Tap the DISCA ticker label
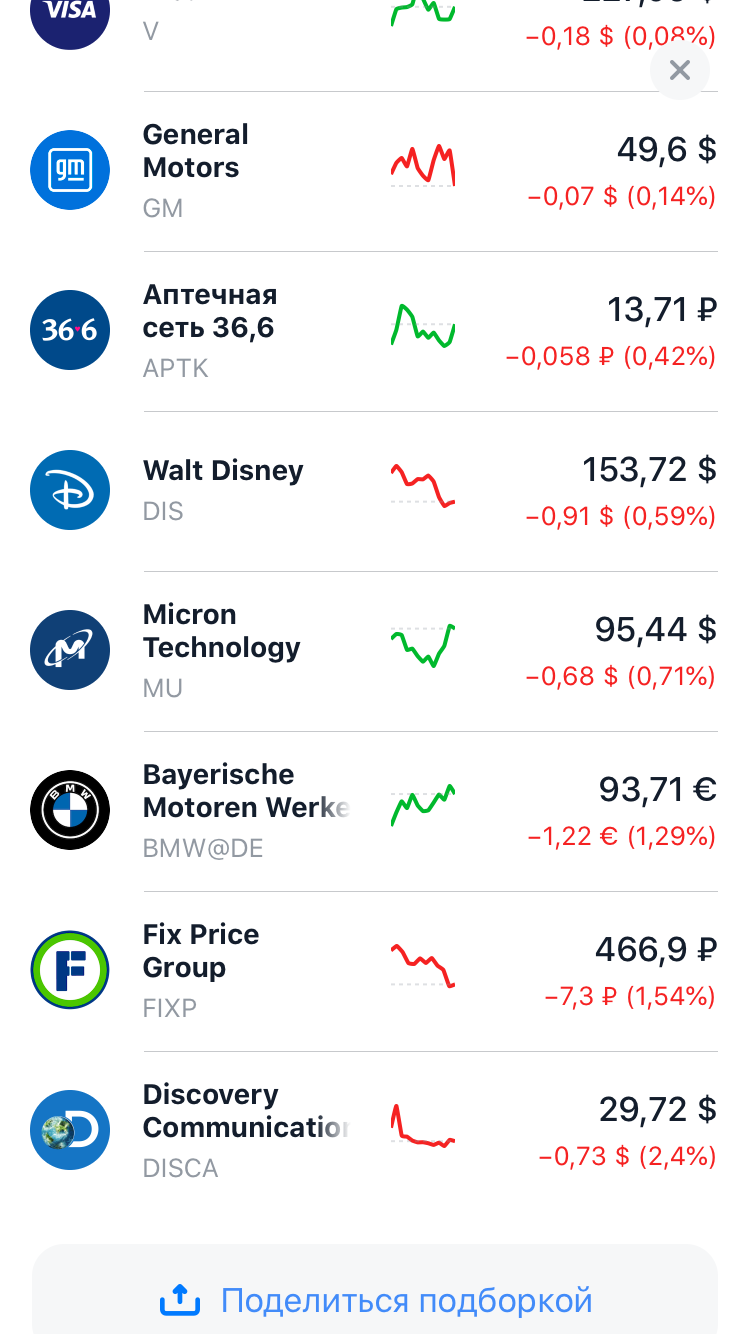 click(180, 1168)
